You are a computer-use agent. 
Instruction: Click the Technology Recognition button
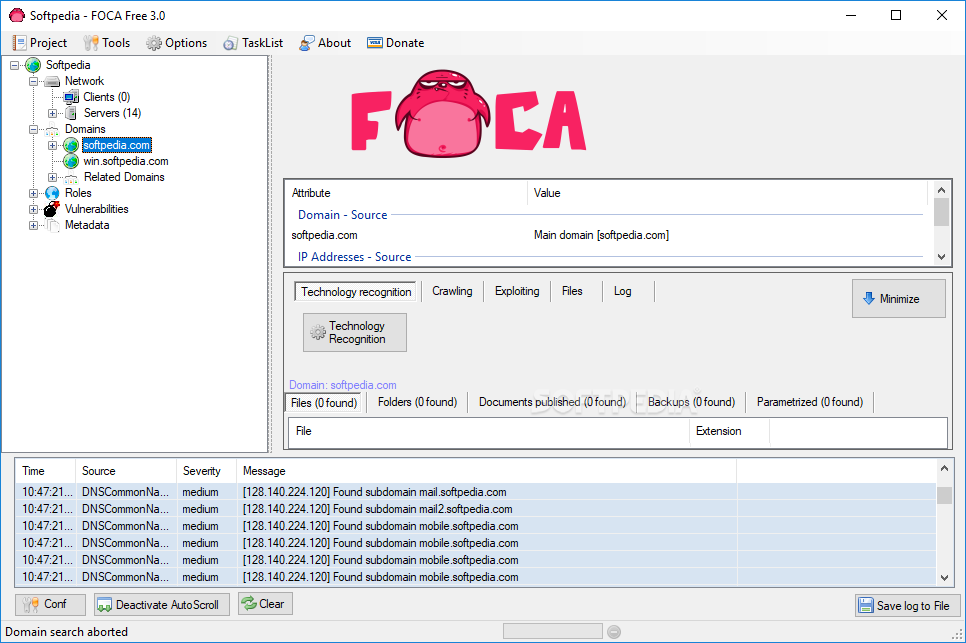coord(355,333)
